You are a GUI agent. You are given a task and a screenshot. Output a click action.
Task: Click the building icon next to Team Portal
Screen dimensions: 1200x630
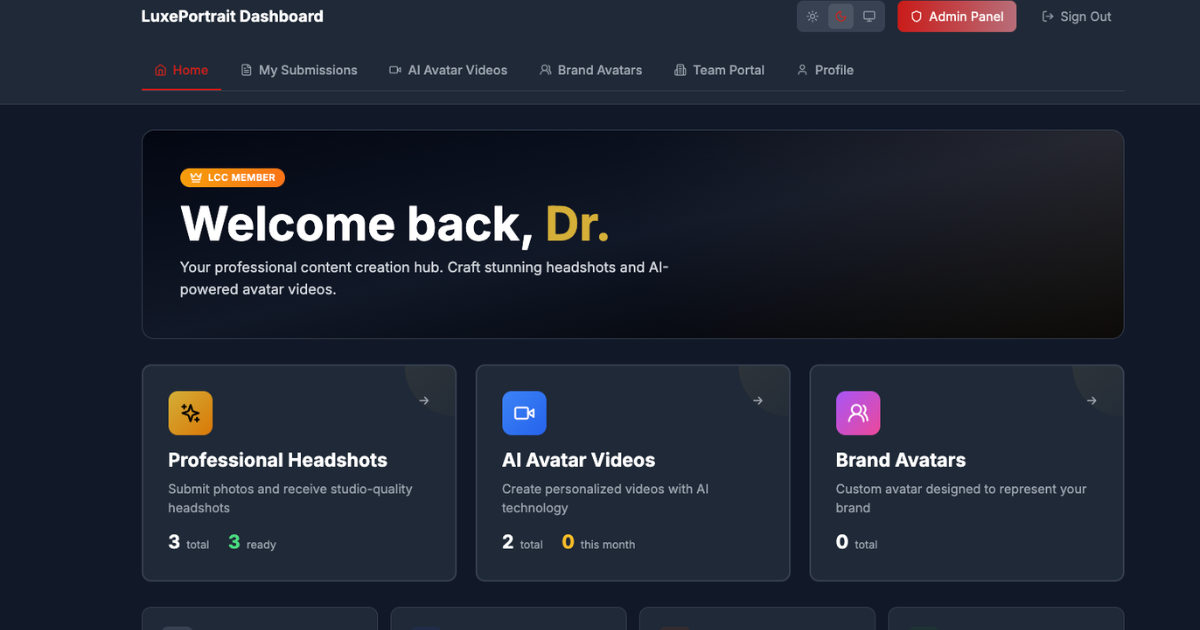pos(681,70)
